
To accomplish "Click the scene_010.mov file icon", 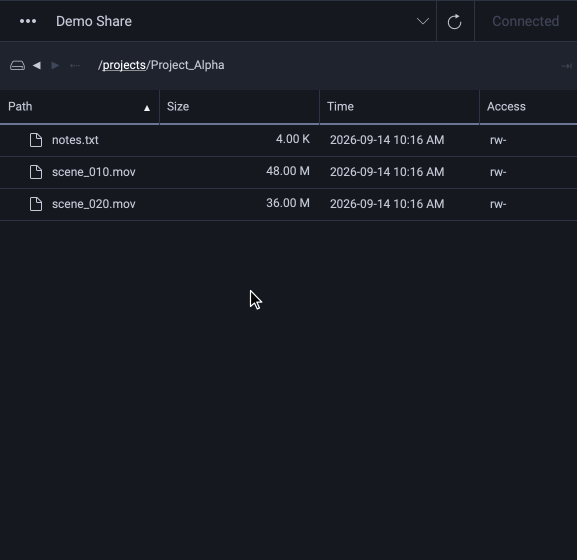I will 36,172.
